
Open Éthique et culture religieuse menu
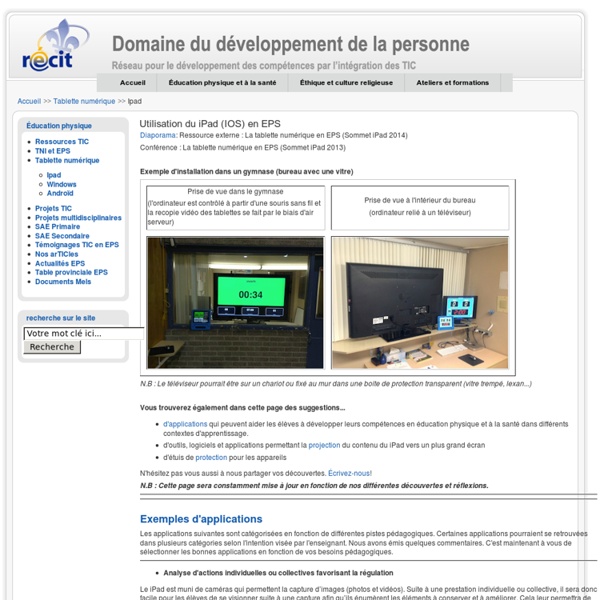(346, 83)
